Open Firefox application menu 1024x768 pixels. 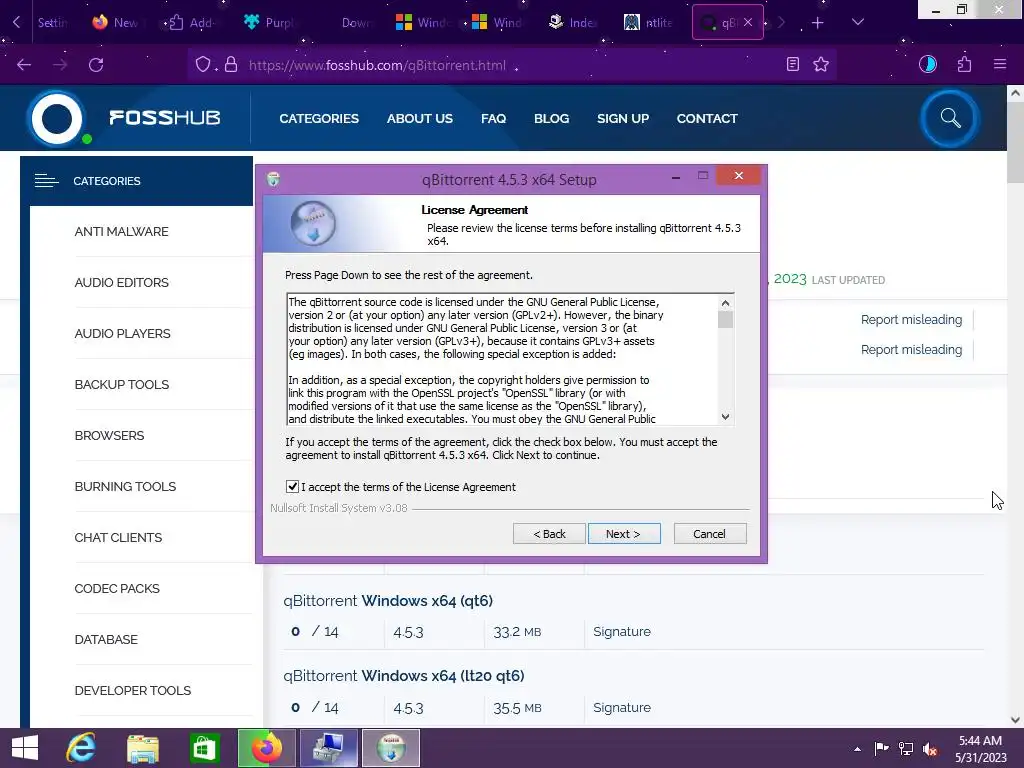coord(1000,64)
